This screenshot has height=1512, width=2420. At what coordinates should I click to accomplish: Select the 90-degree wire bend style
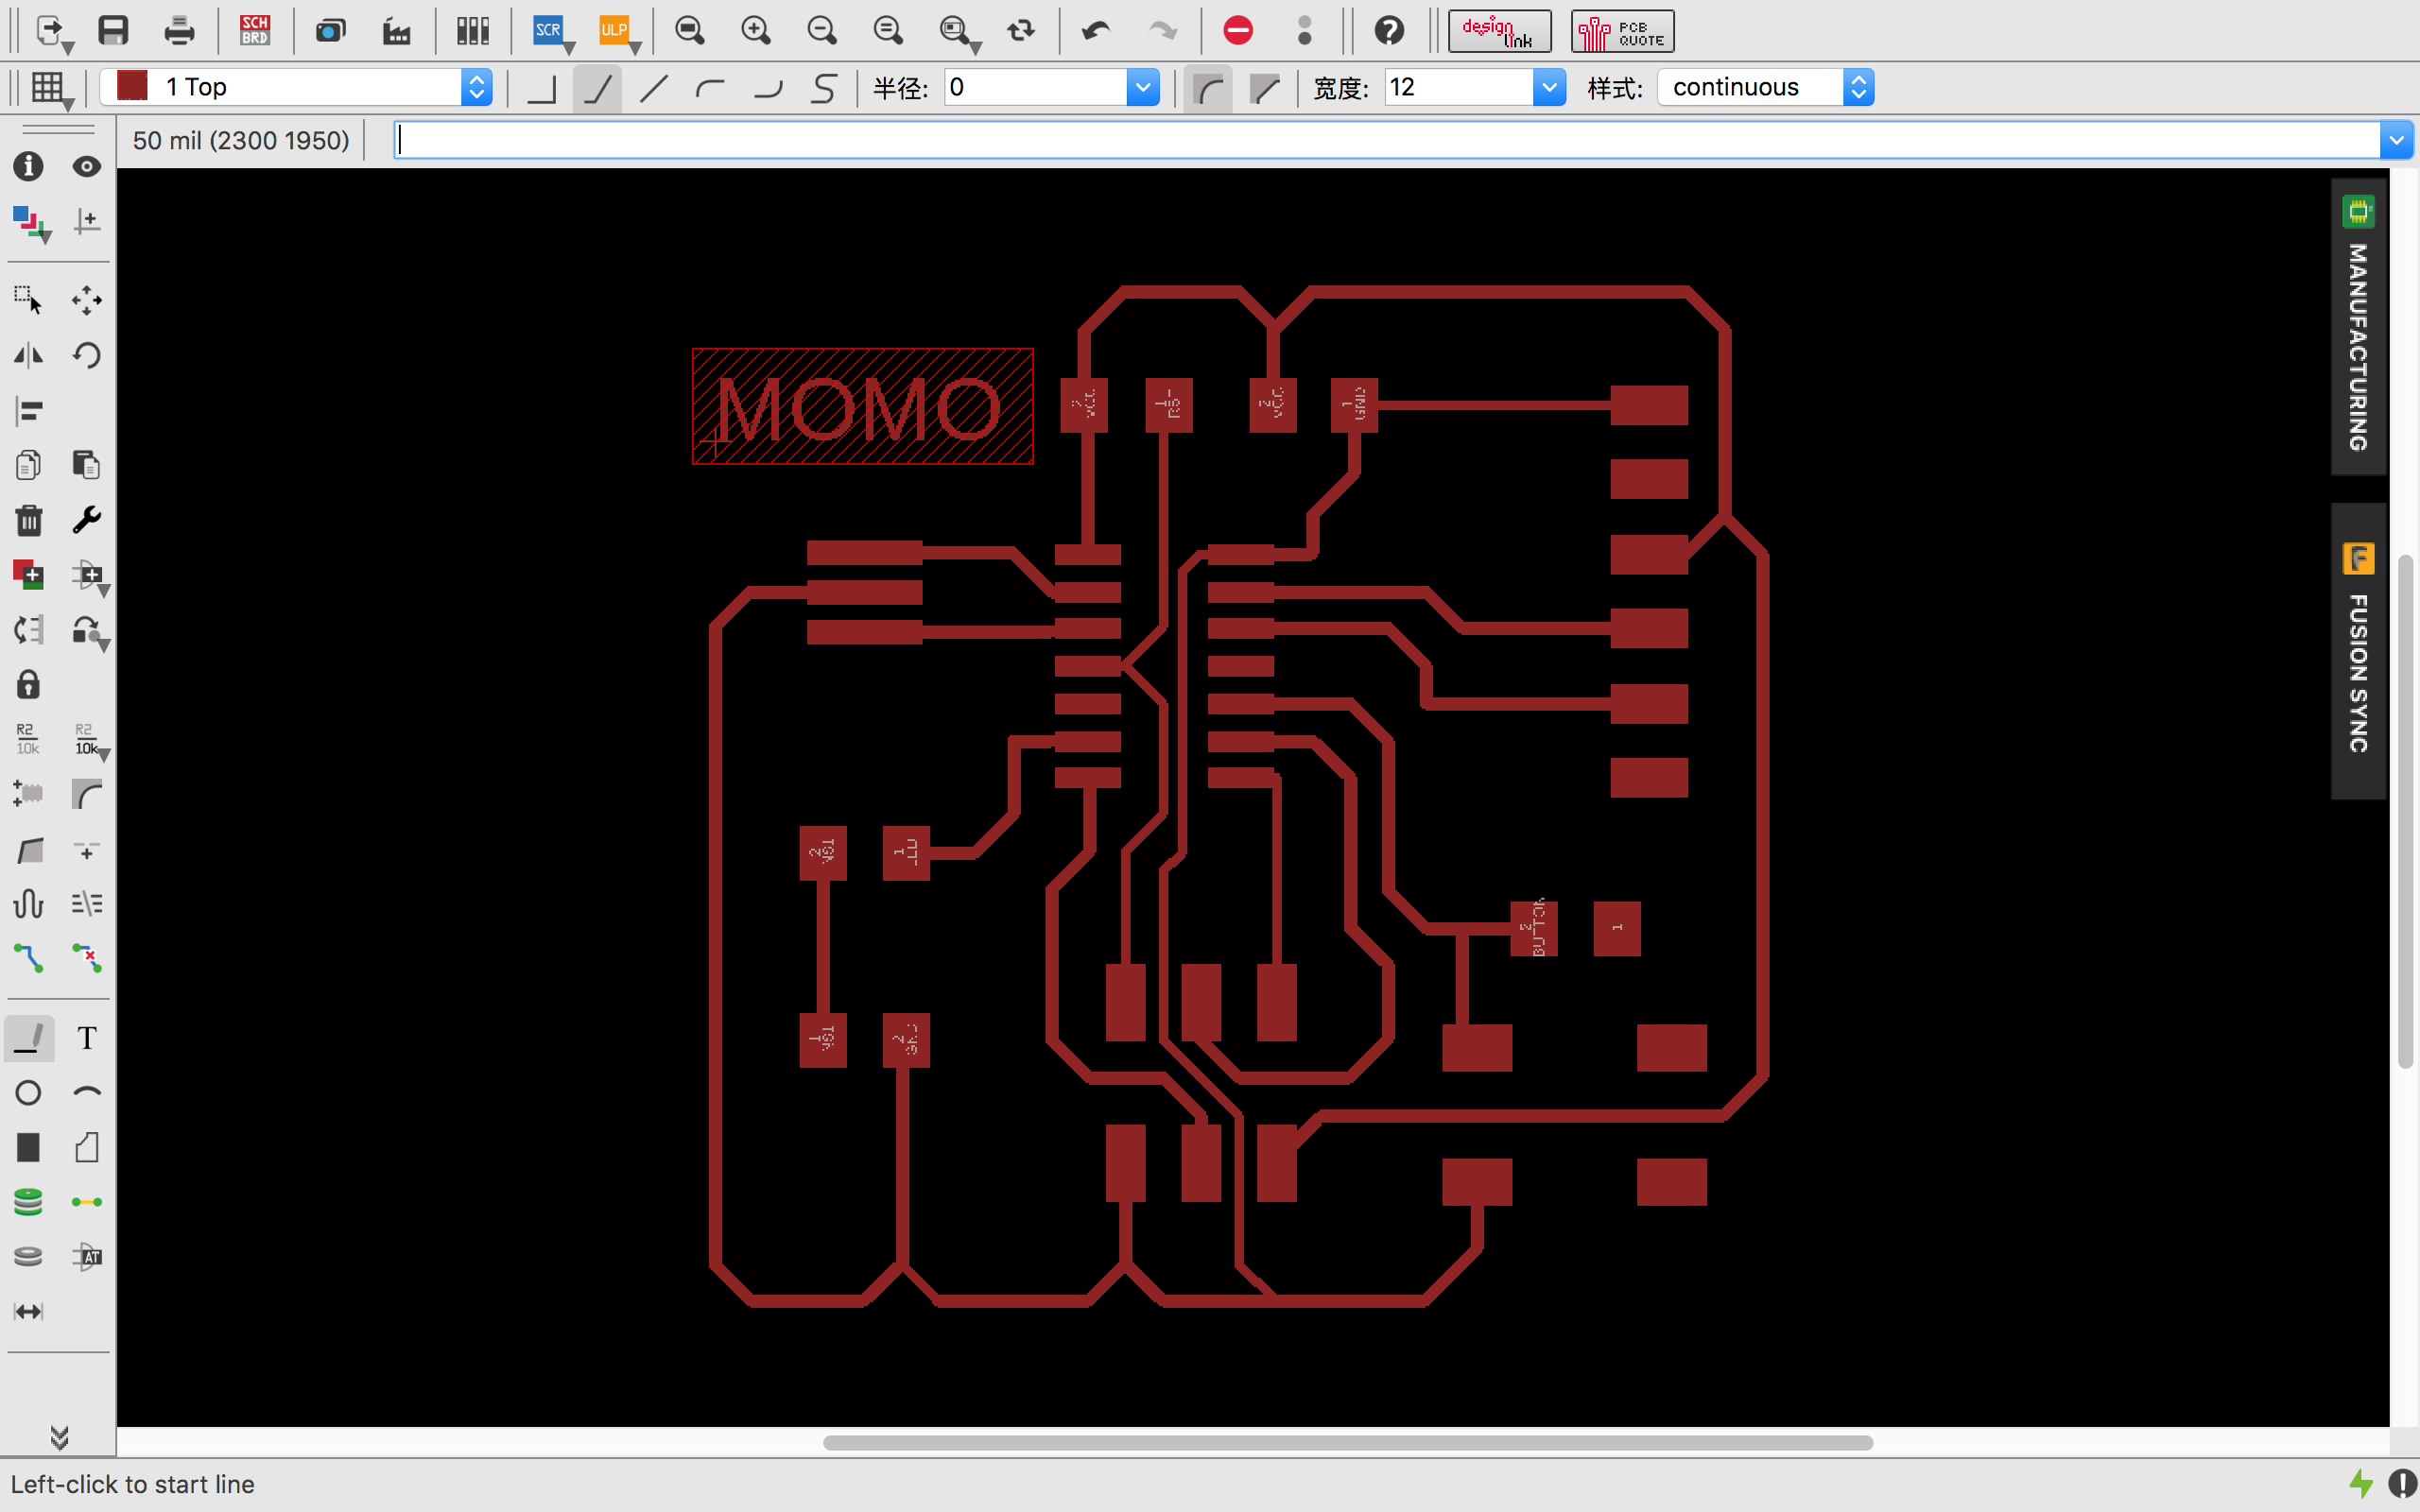[541, 88]
